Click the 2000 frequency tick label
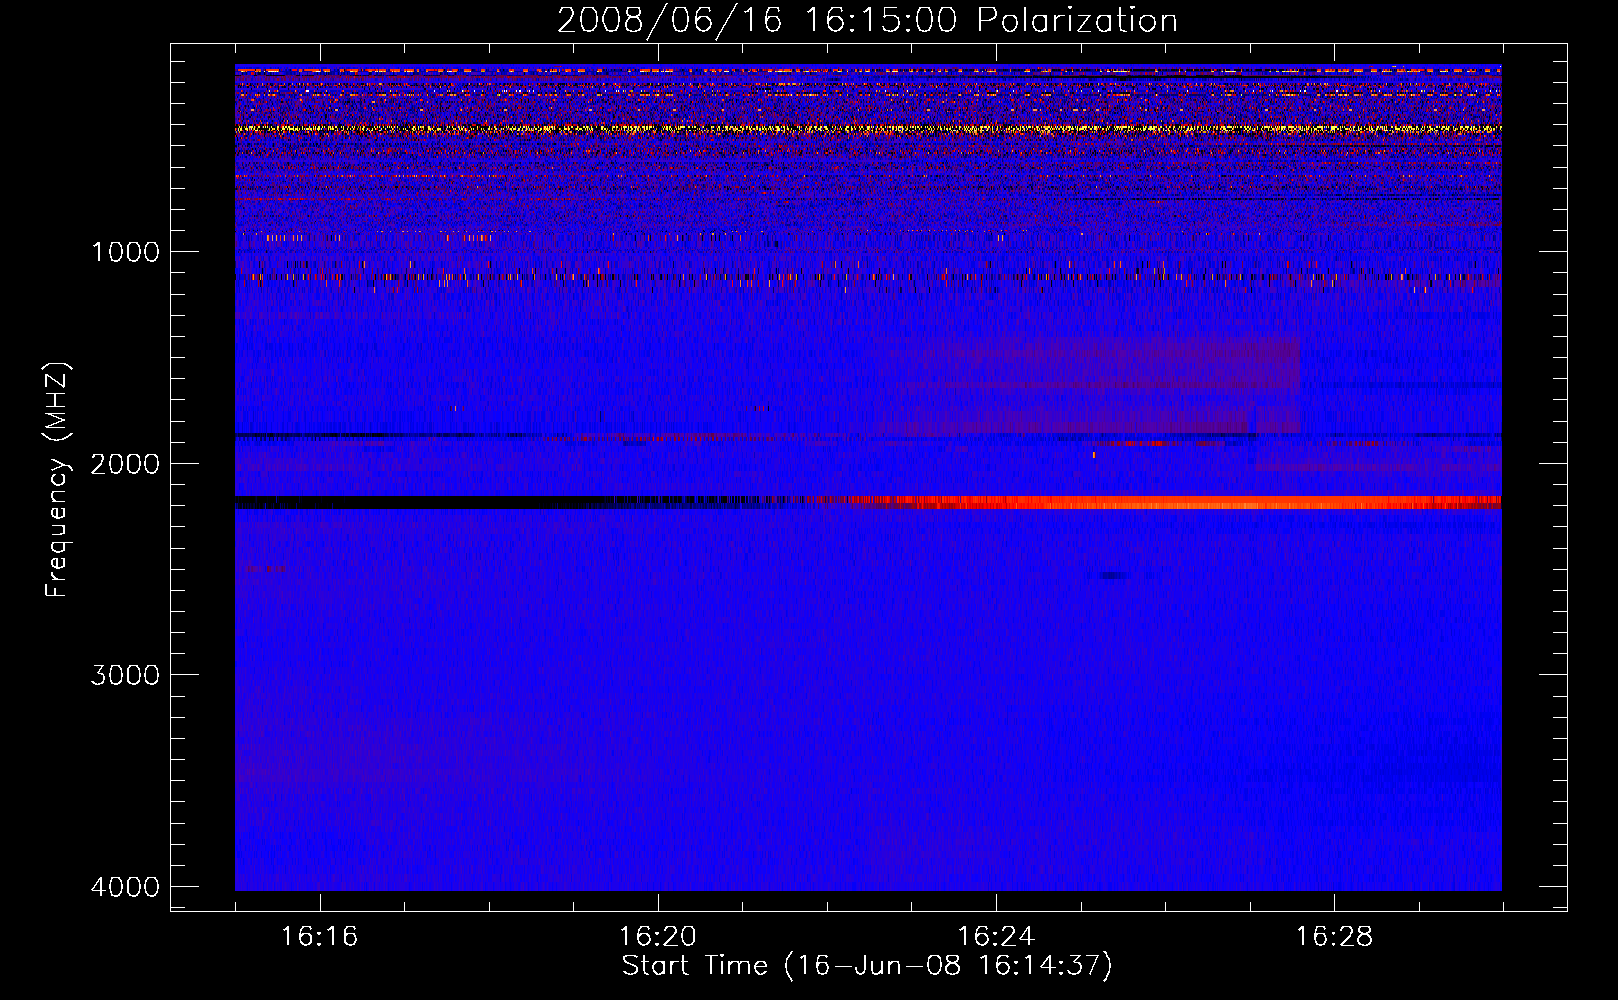This screenshot has height=1000, width=1618. (125, 464)
